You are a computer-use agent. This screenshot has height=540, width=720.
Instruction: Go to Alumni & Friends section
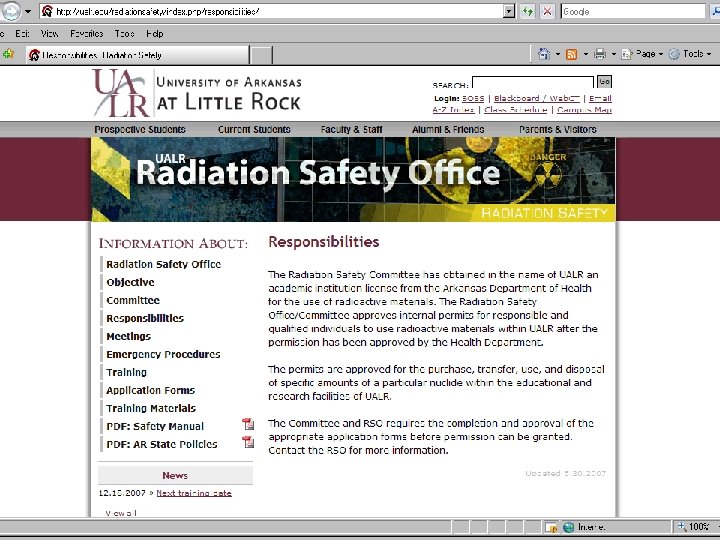[x=448, y=129]
